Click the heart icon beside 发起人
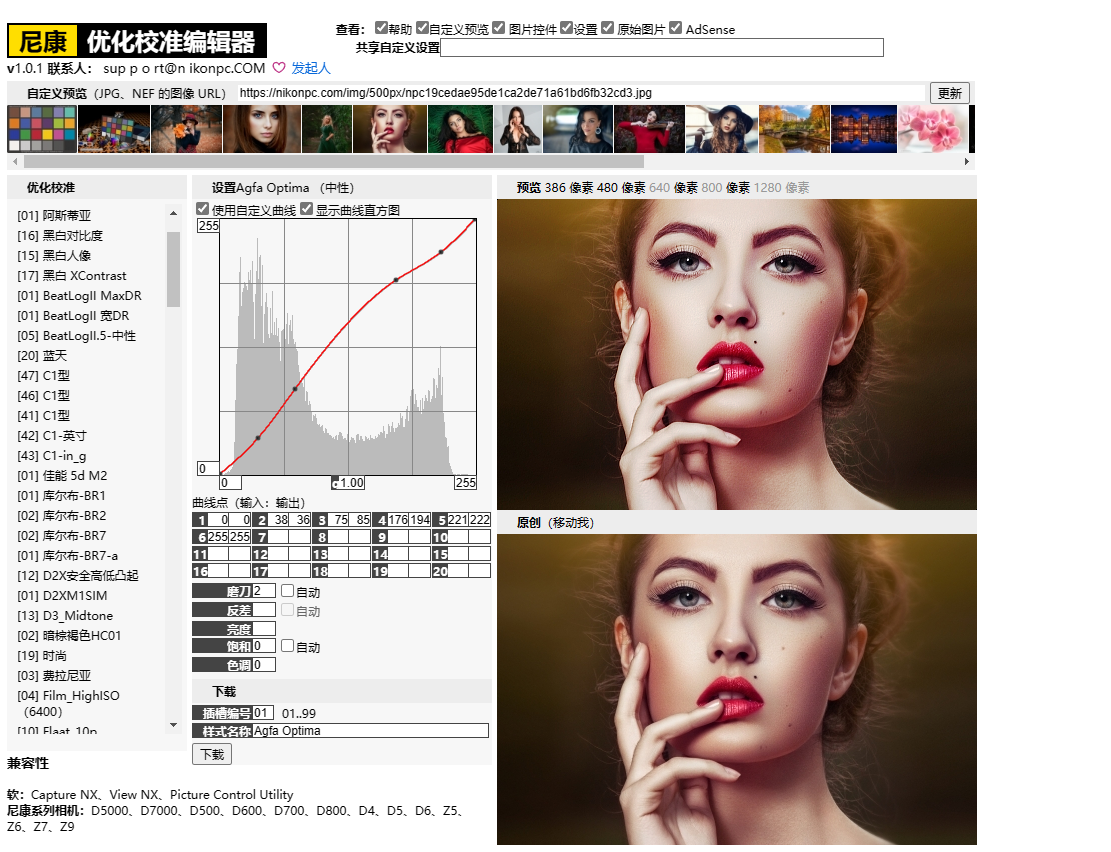The height and width of the screenshot is (852, 1111). [279, 68]
